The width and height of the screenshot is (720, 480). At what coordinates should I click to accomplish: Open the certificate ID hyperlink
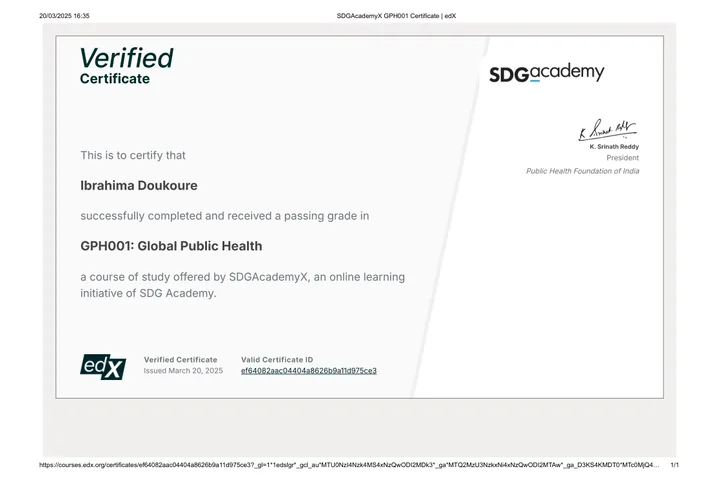click(309, 371)
